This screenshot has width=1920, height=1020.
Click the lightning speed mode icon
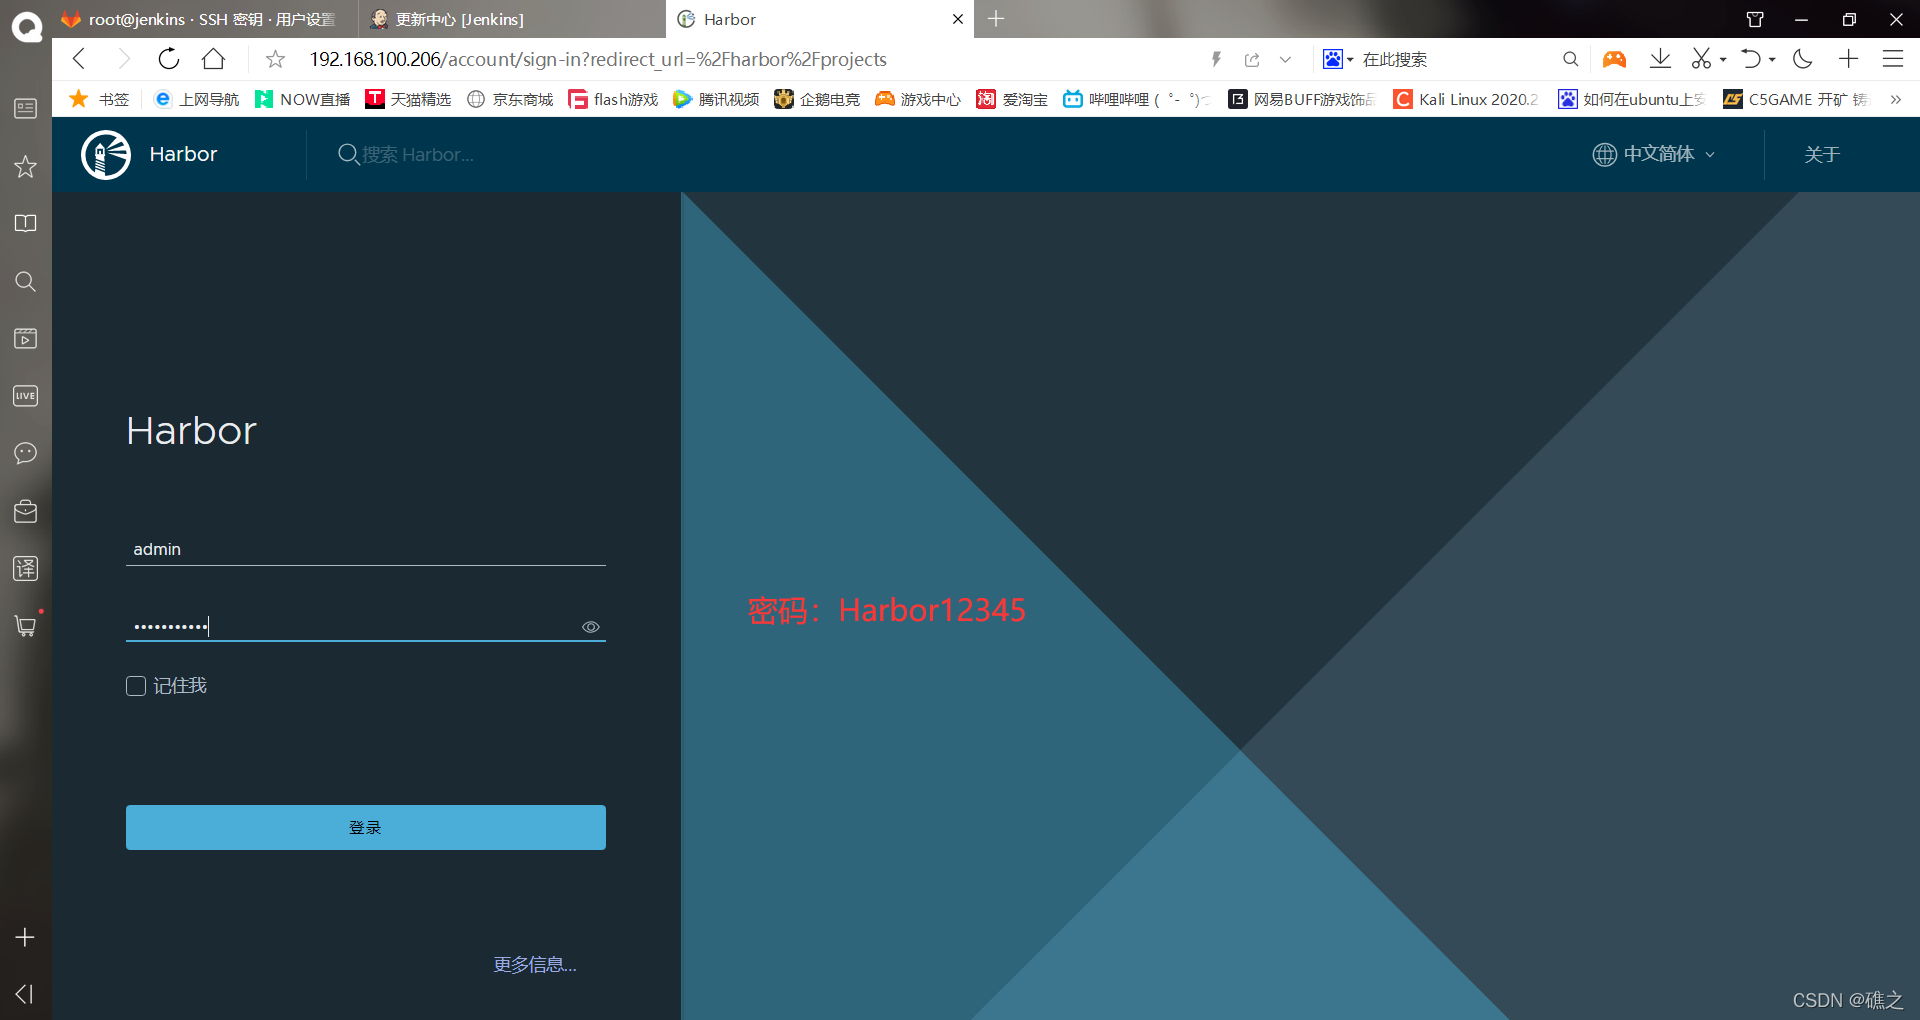(x=1216, y=59)
